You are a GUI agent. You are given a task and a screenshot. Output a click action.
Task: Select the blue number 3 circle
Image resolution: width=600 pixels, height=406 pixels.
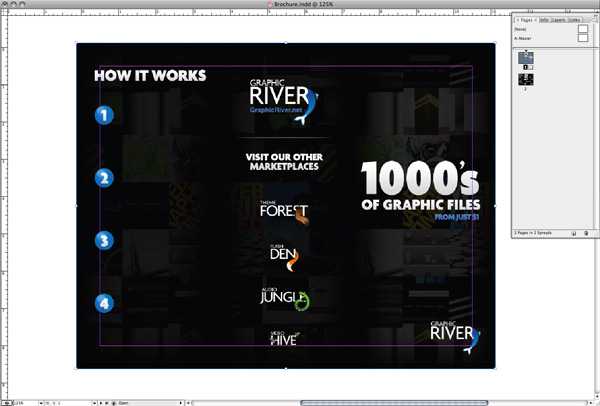tap(104, 241)
